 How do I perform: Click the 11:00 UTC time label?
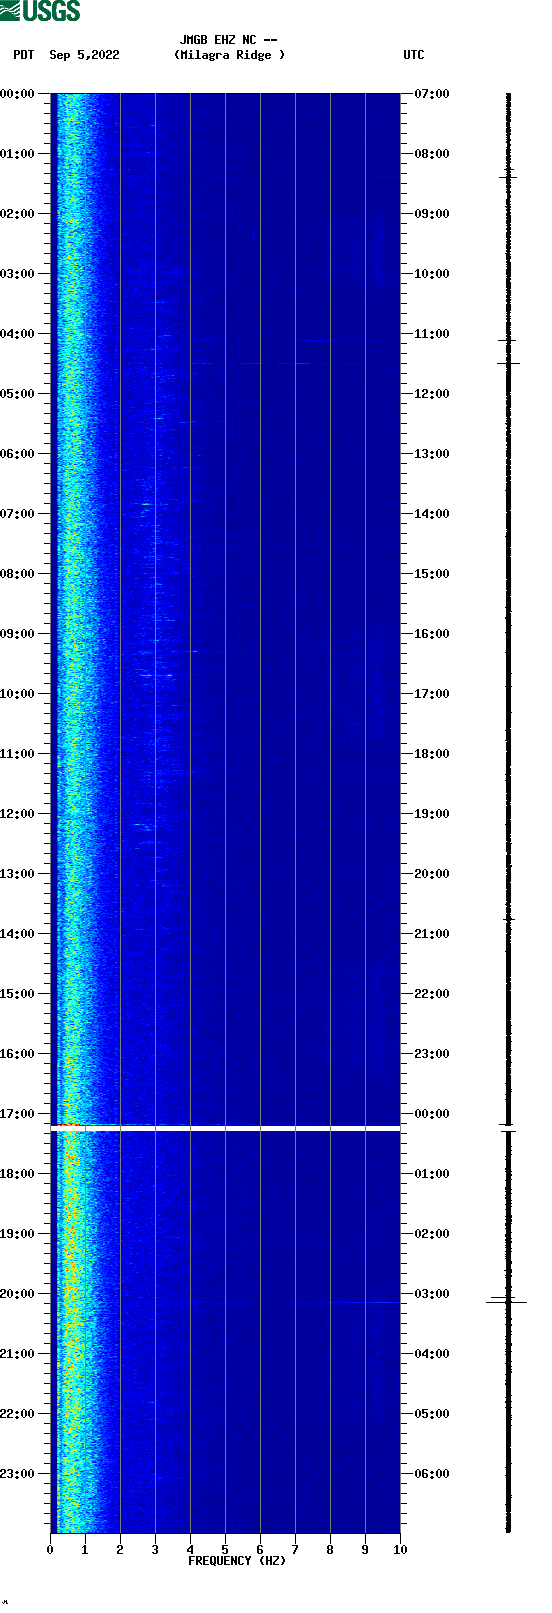pos(432,334)
